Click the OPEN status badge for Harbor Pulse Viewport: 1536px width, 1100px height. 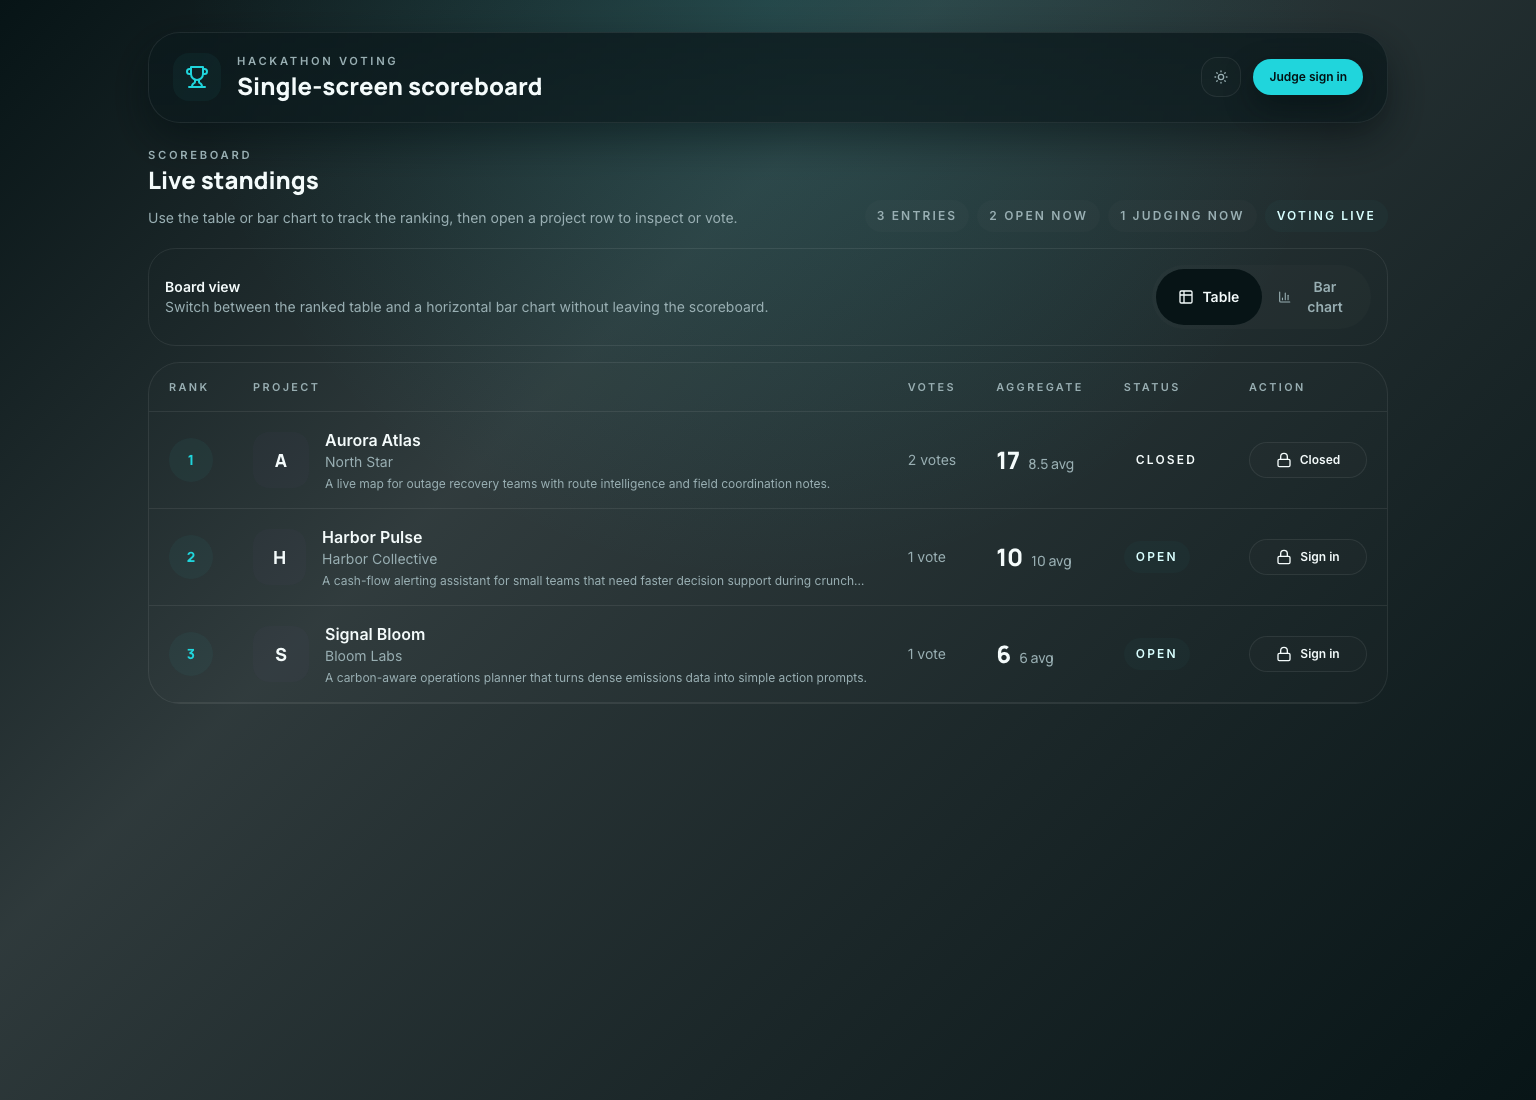point(1156,557)
